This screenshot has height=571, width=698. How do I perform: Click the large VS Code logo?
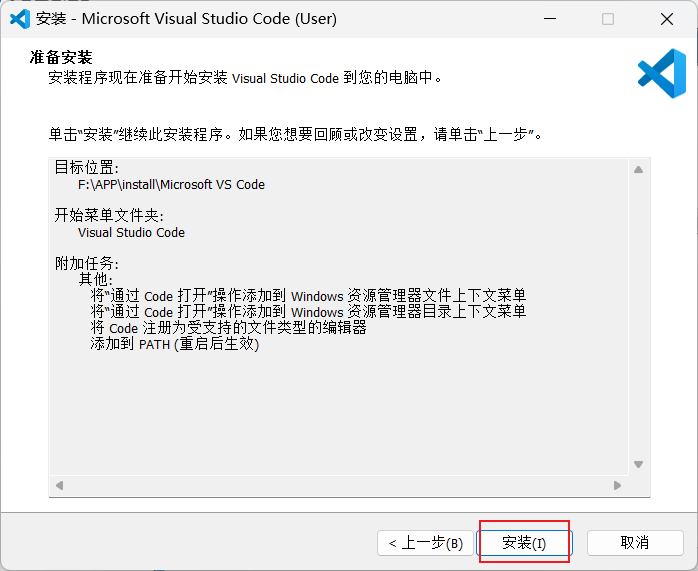pyautogui.click(x=662, y=73)
